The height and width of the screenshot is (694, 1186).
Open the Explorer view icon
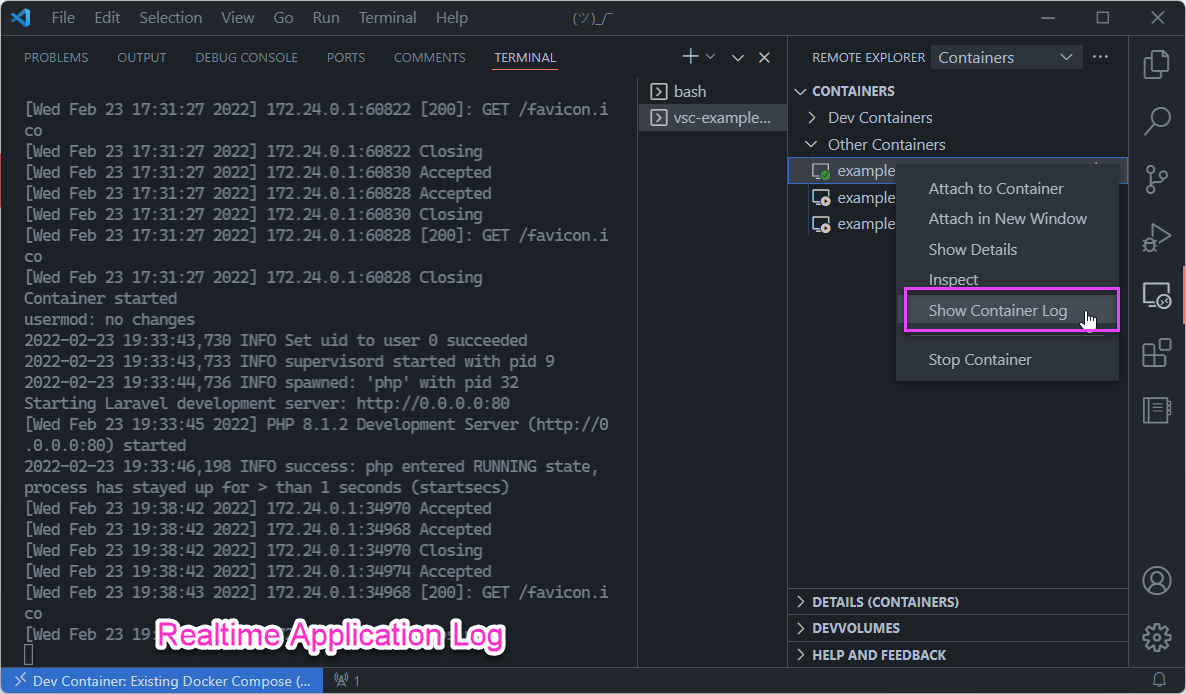[x=1156, y=63]
